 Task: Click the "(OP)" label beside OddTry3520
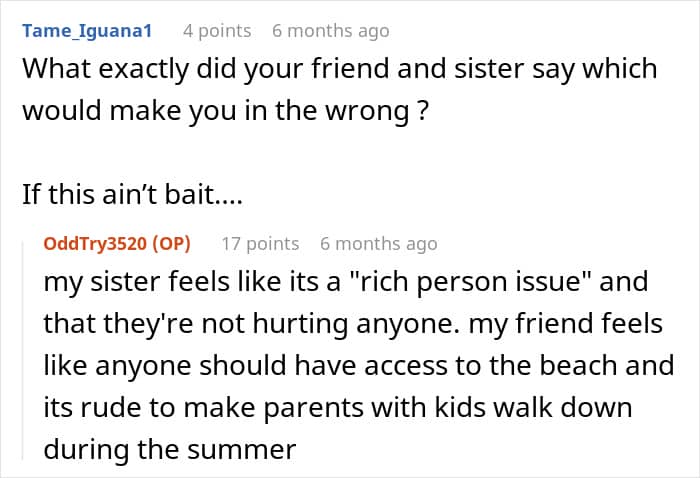point(166,243)
